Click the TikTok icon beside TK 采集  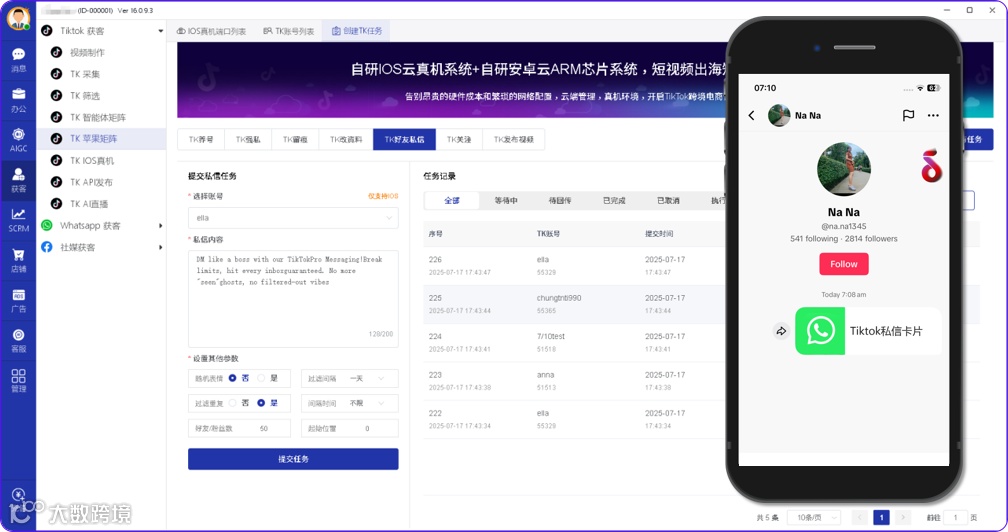pyautogui.click(x=57, y=74)
